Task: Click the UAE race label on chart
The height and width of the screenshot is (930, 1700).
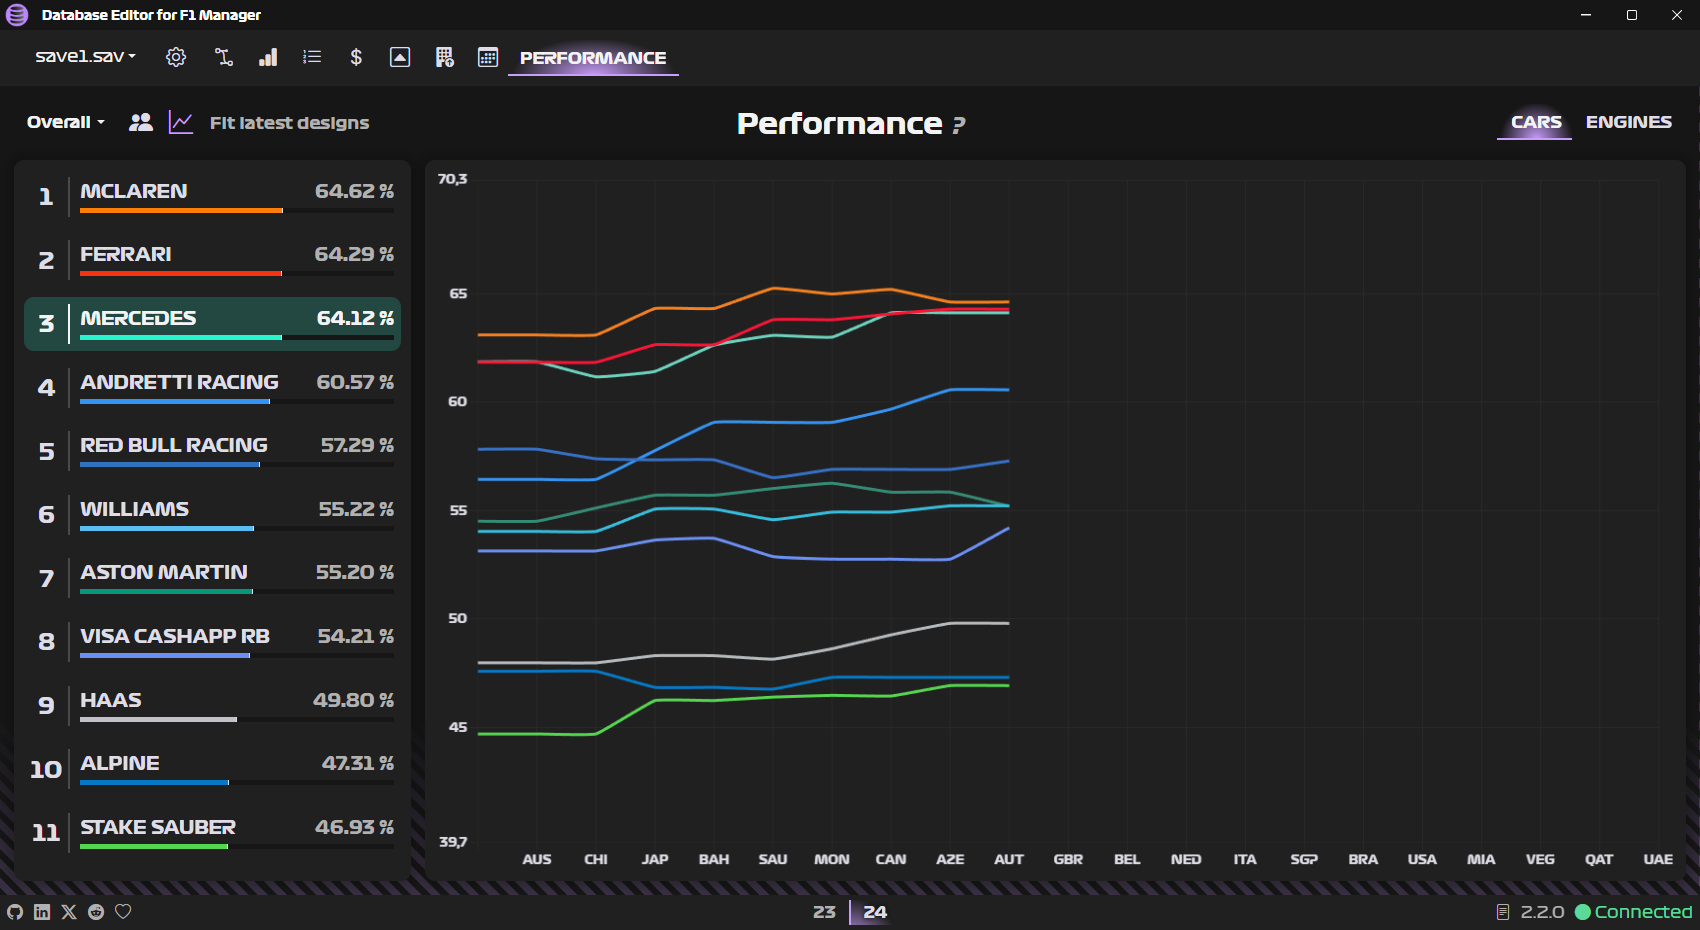Action: click(1658, 859)
